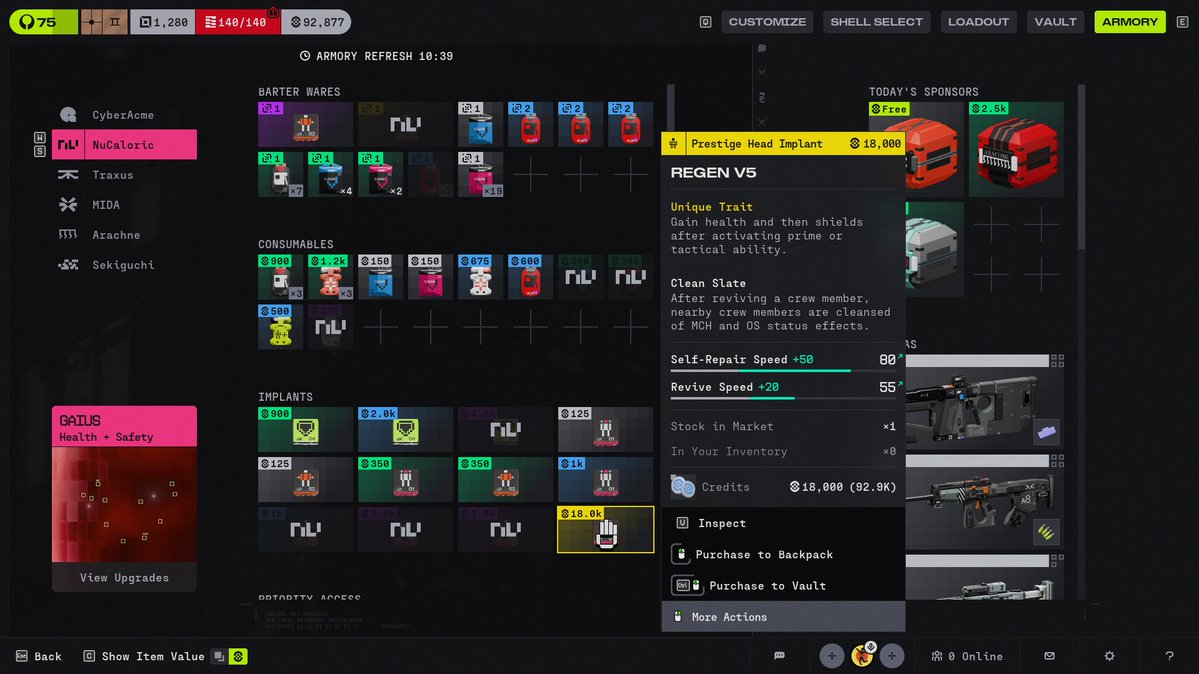Screen dimensions: 1199x674
Task: Open the chat bubble icon in bottom bar
Action: (x=779, y=656)
